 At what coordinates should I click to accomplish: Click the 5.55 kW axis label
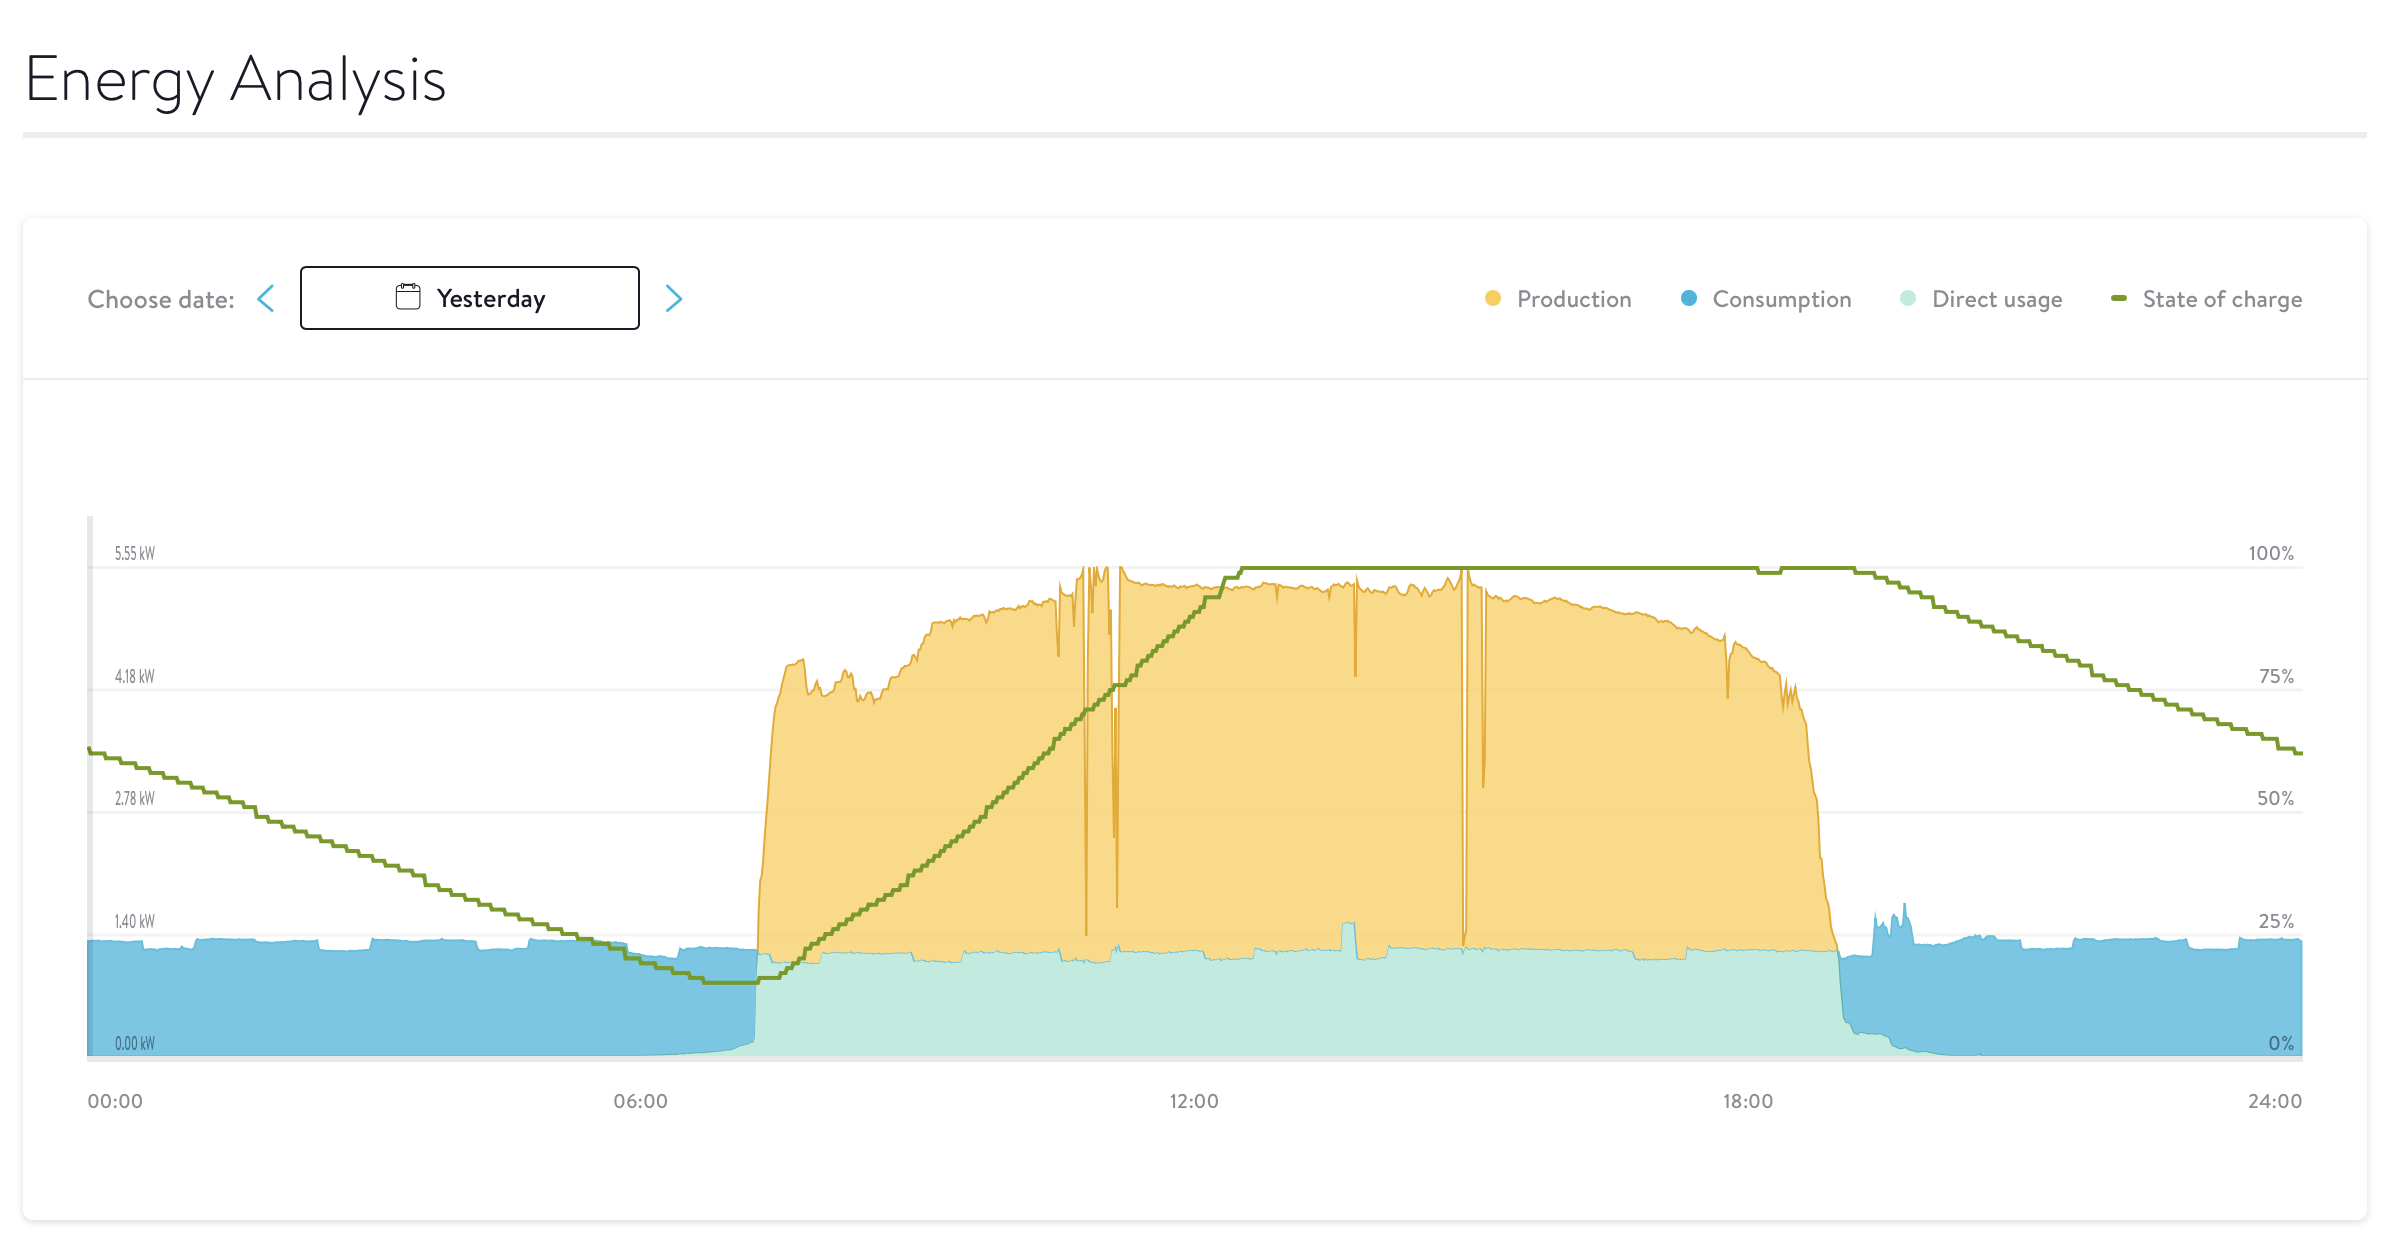[134, 553]
